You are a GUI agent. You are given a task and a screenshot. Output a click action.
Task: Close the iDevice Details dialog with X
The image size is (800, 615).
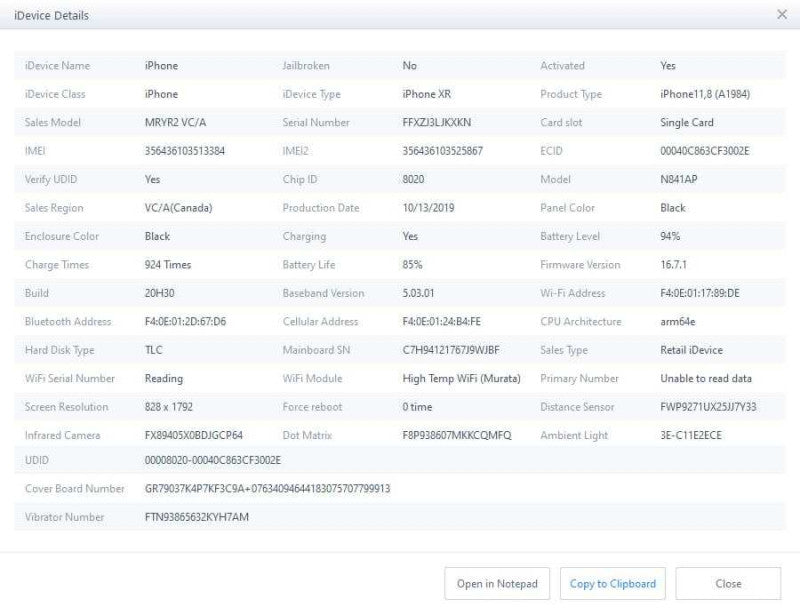pos(782,15)
